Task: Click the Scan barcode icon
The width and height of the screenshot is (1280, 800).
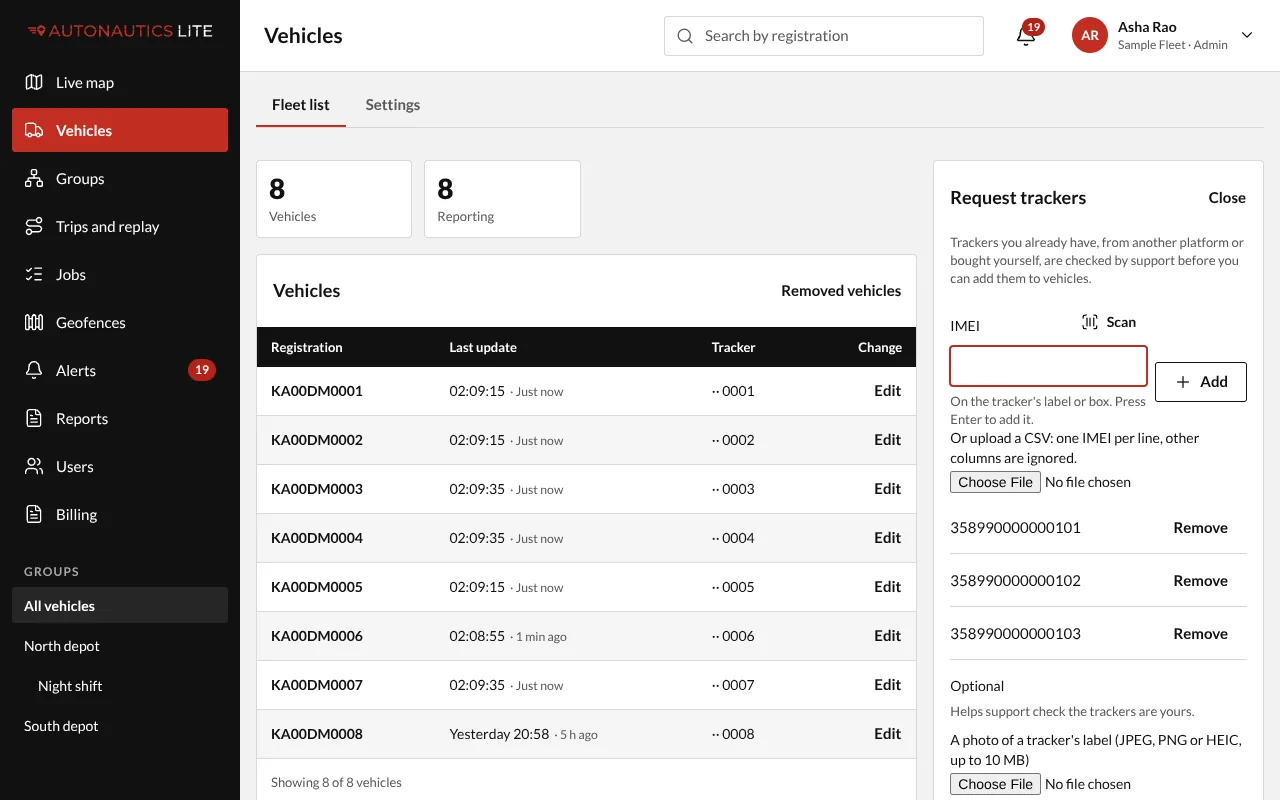Action: click(1090, 322)
